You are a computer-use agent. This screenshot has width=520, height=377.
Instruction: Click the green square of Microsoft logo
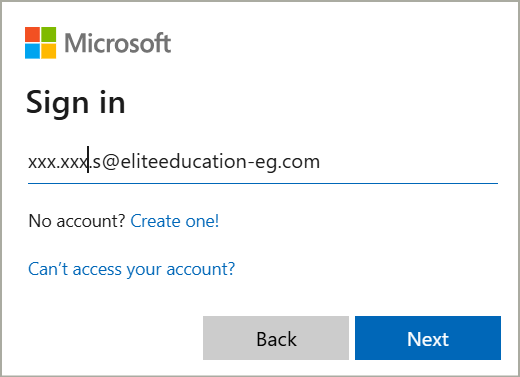click(49, 34)
